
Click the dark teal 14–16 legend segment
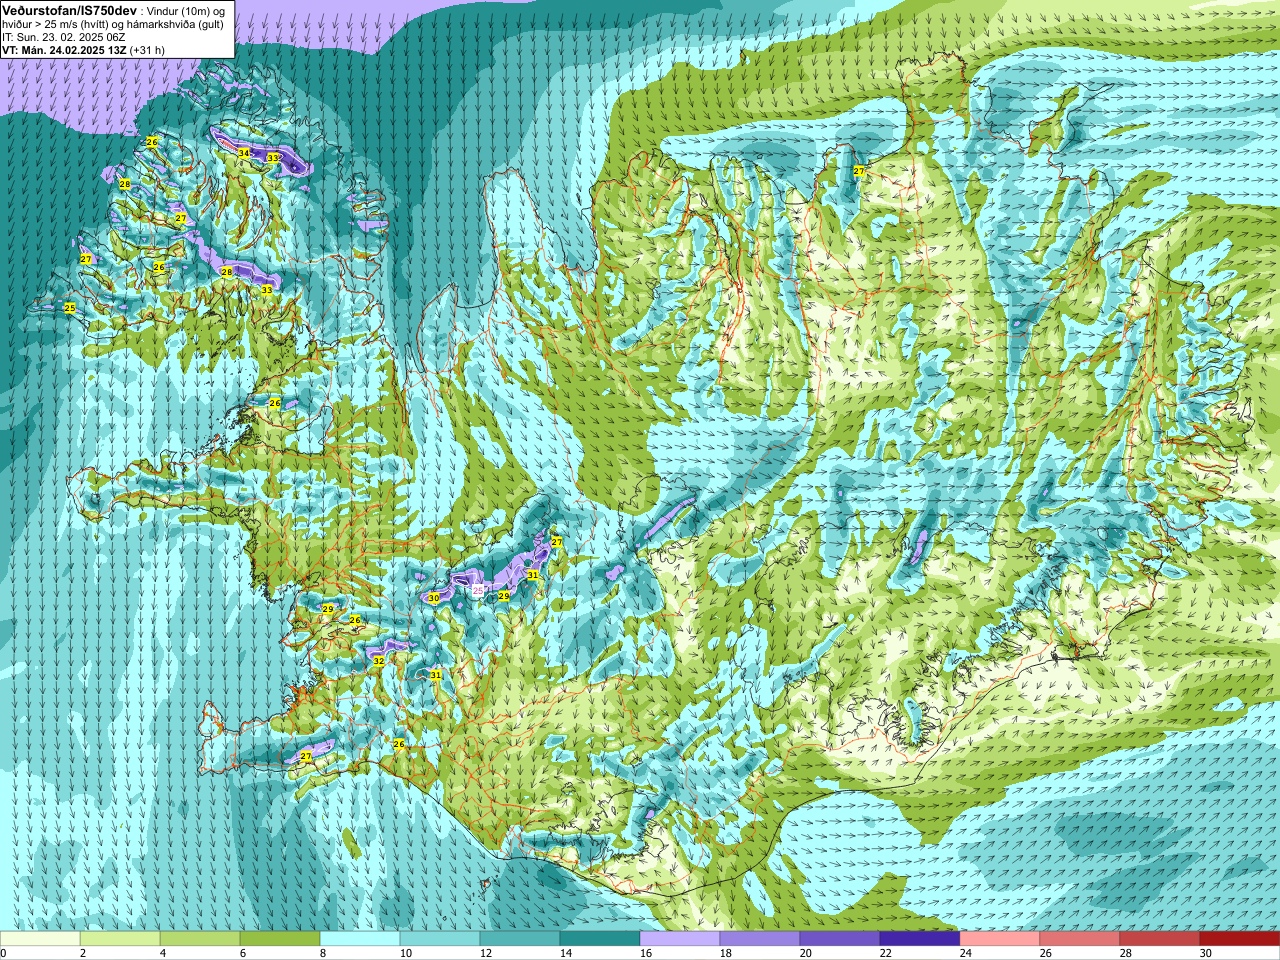tap(600, 939)
